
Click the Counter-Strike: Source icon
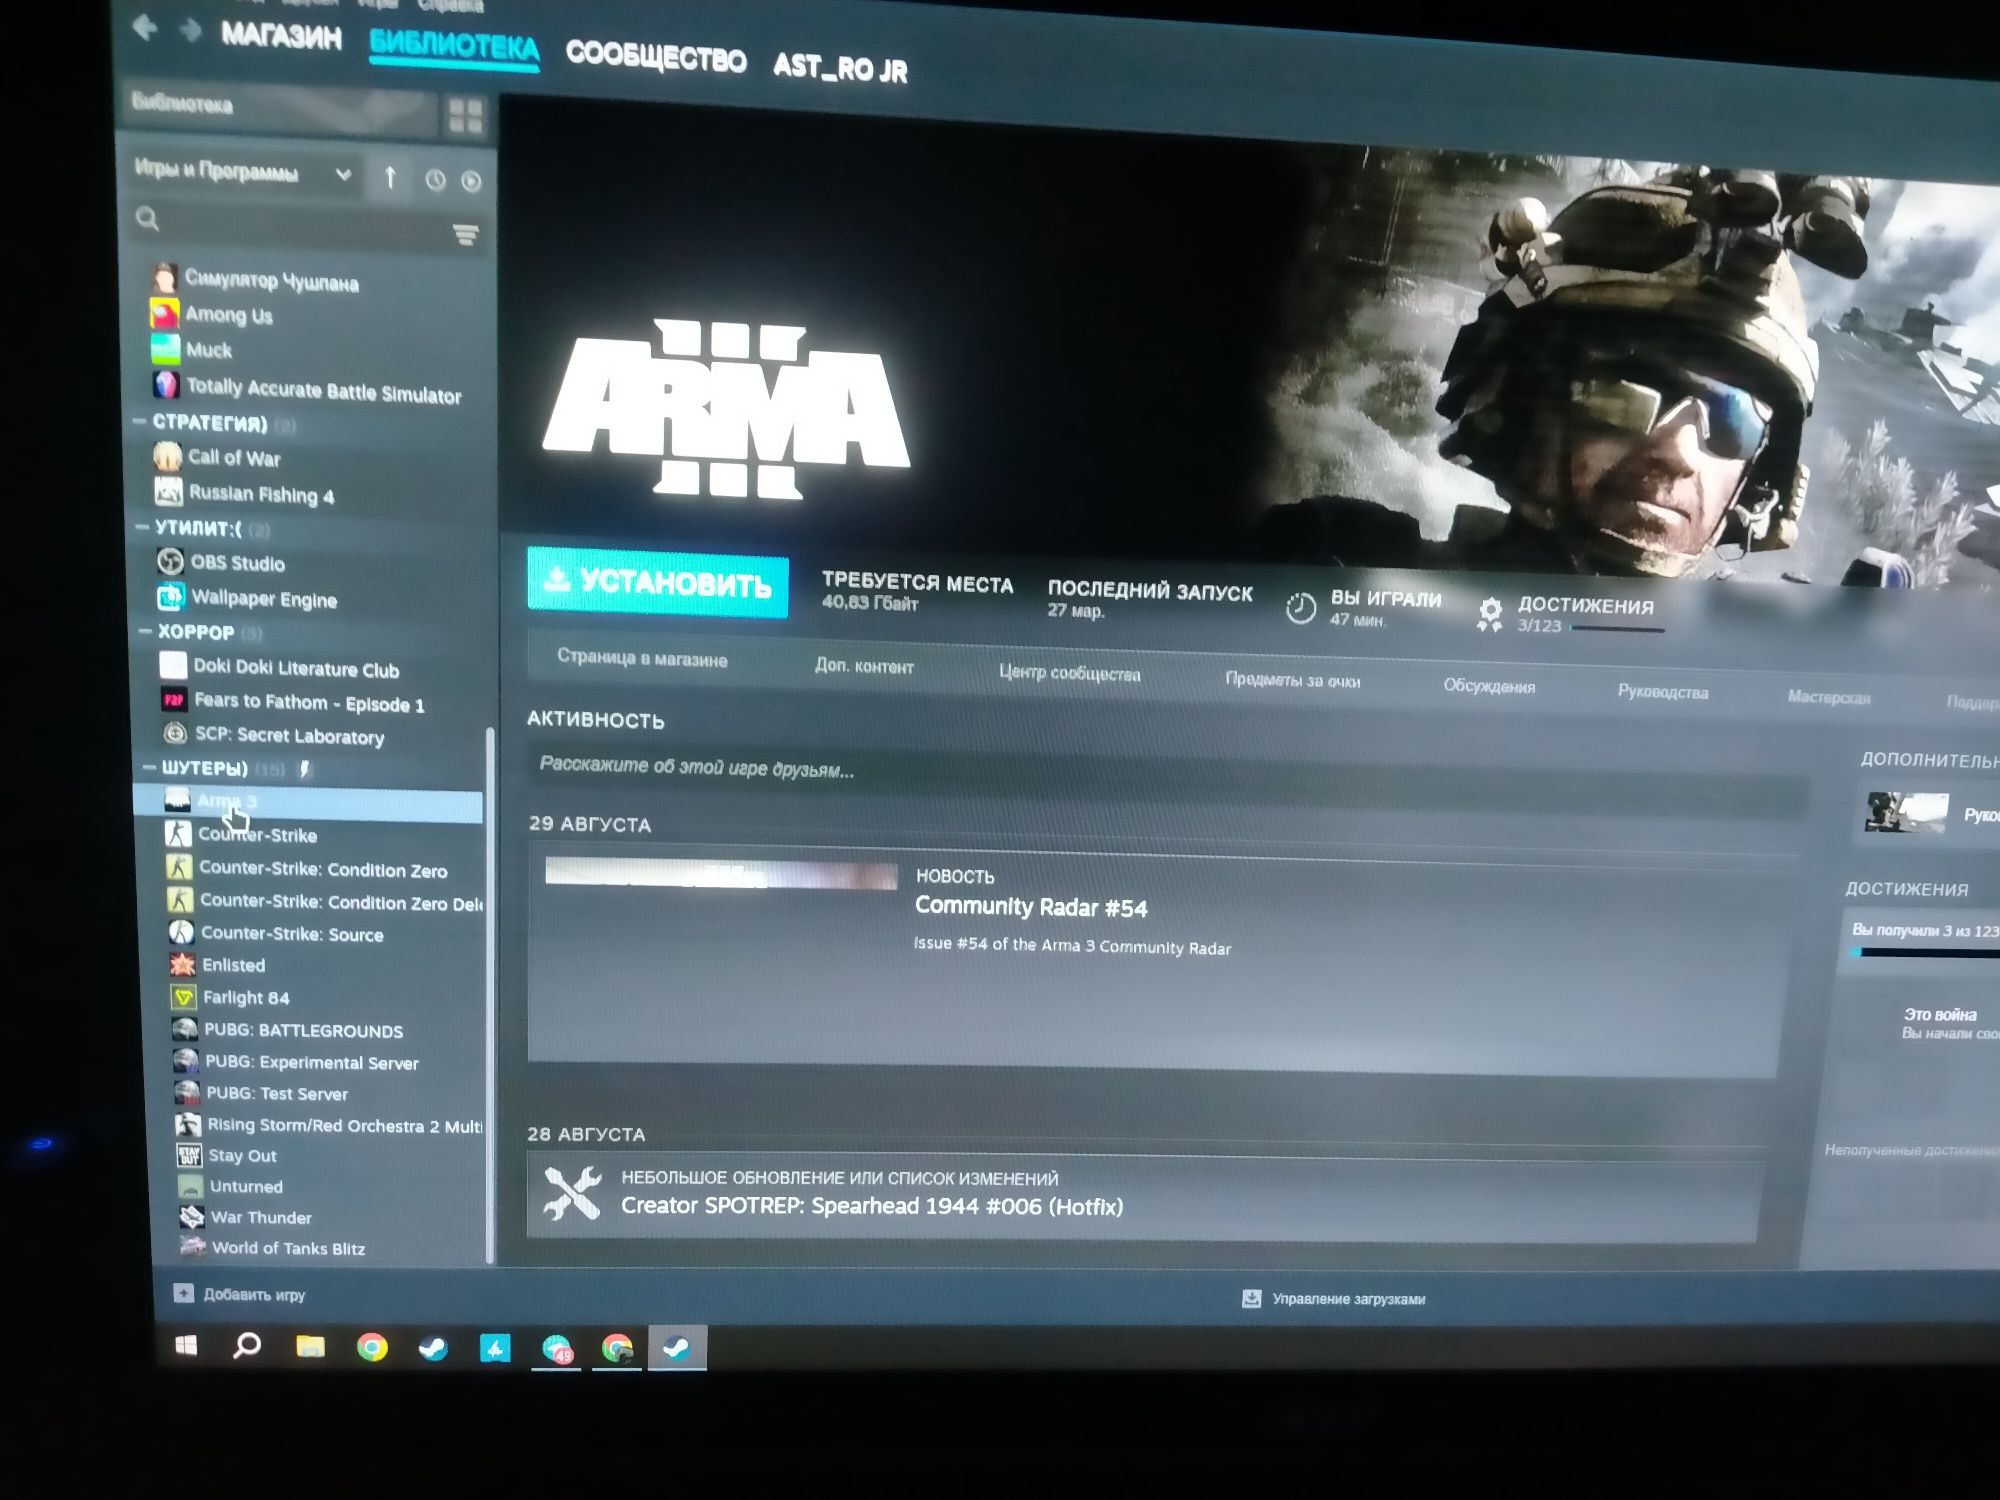click(181, 932)
